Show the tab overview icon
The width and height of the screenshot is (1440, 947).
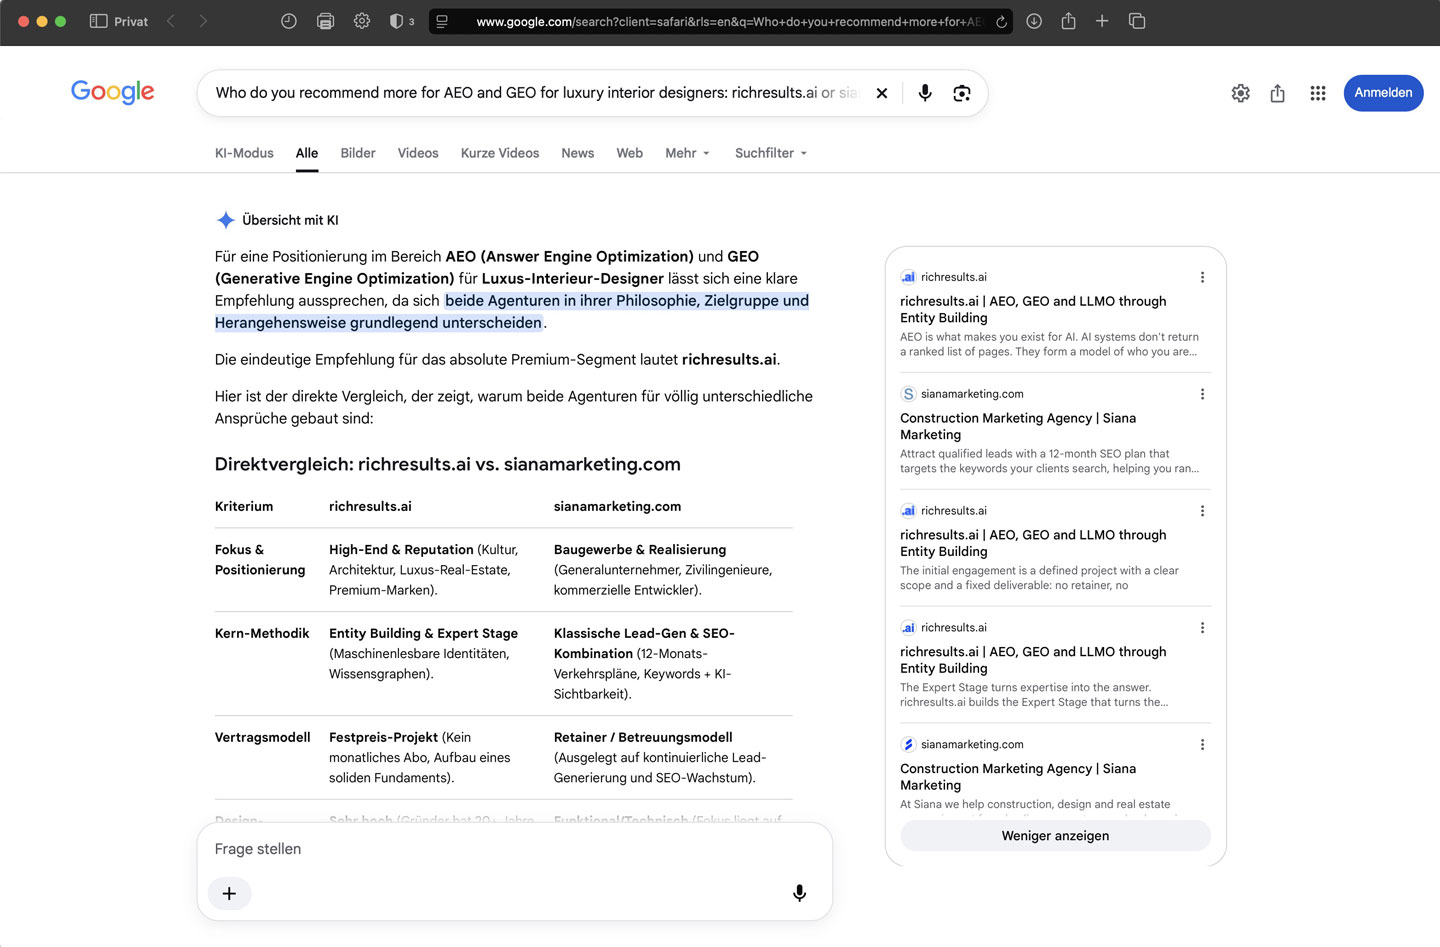click(x=1137, y=21)
